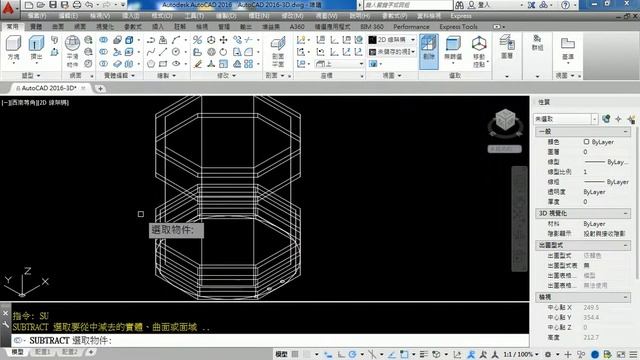Toggle grid display in the status bar
This screenshot has height=360, width=640.
(295, 354)
